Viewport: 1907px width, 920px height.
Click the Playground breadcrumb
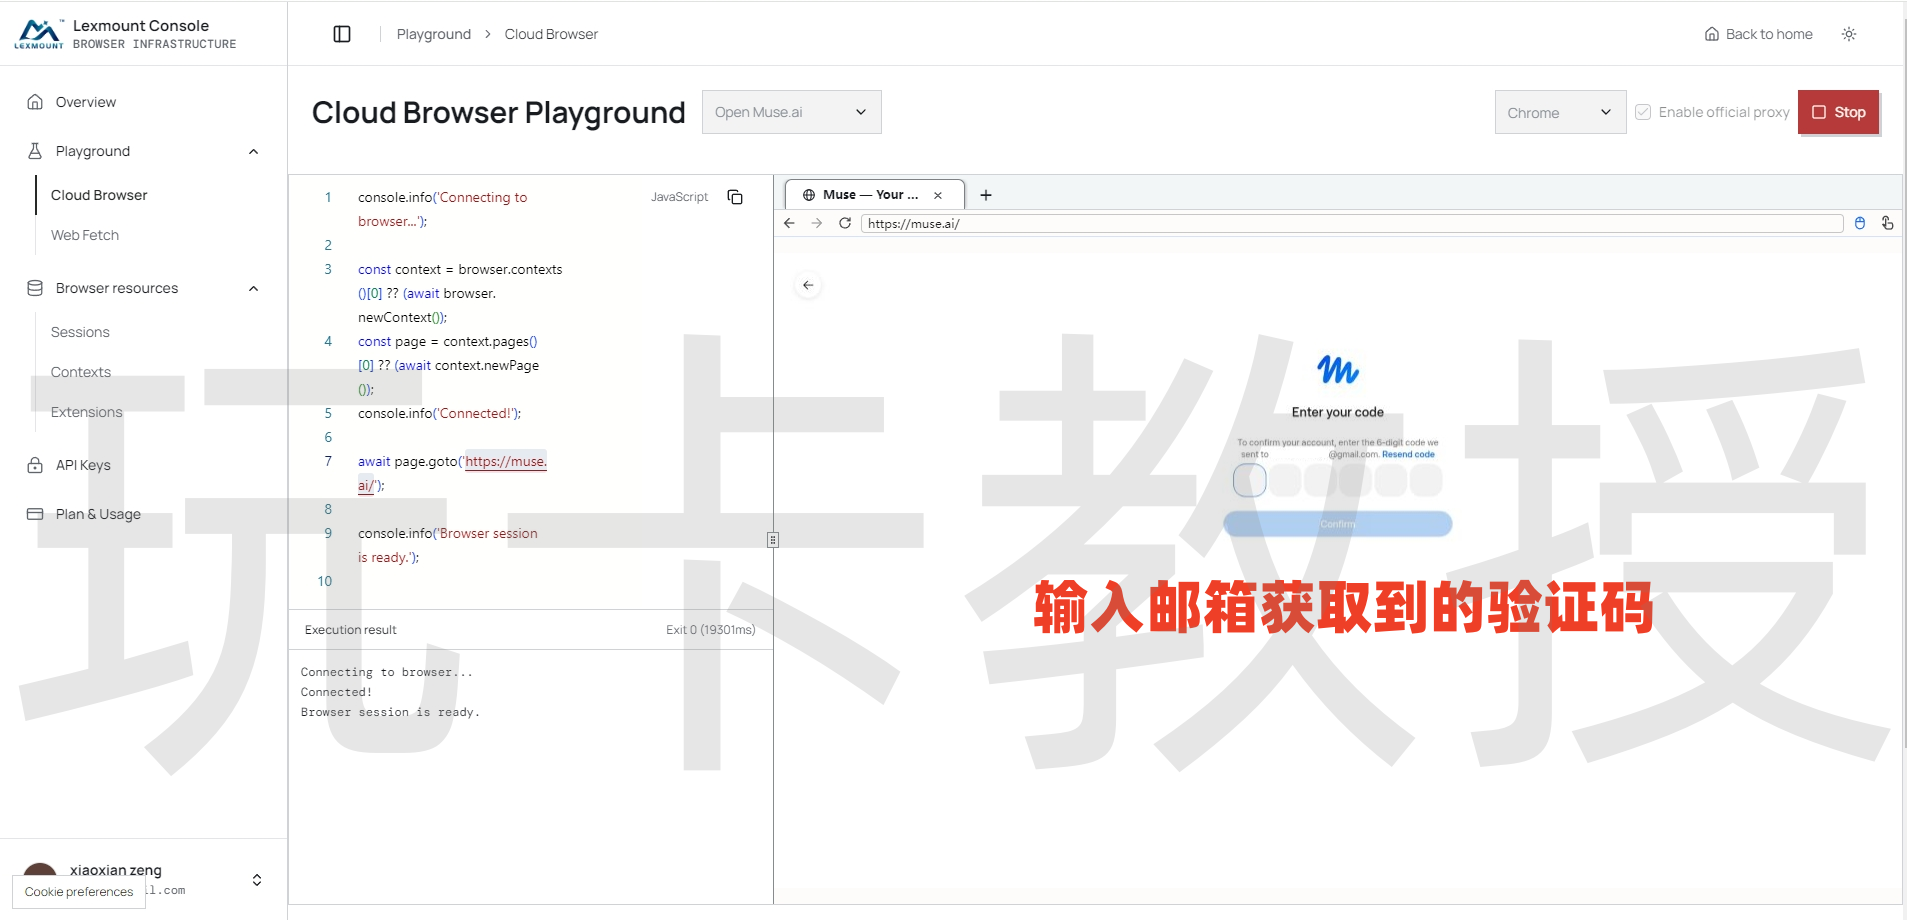[434, 34]
